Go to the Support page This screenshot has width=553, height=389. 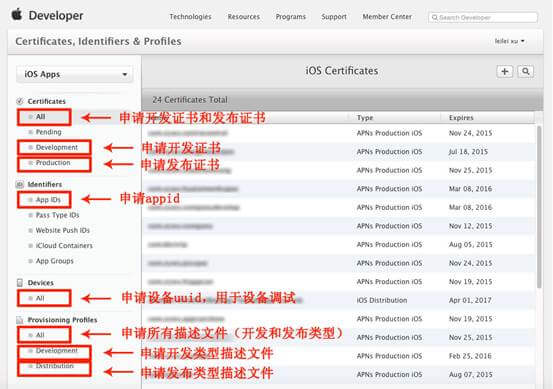[x=334, y=17]
